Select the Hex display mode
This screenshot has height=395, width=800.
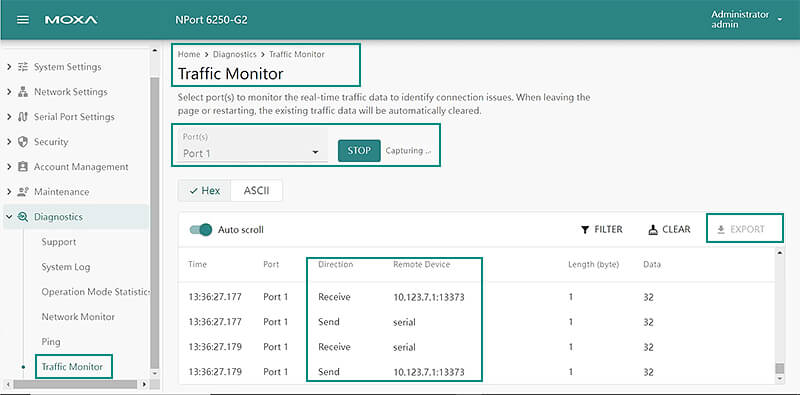point(205,191)
